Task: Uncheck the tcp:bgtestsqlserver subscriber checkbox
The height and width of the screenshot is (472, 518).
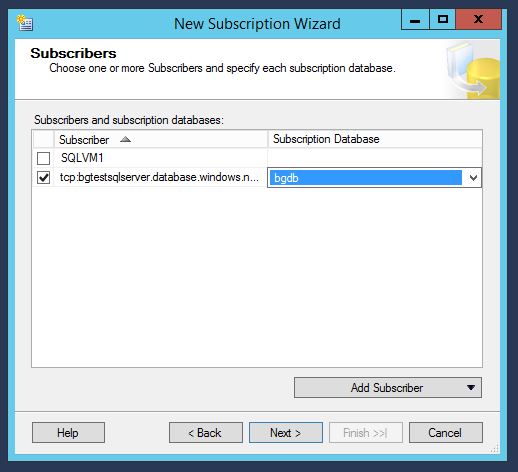Action: [x=43, y=177]
